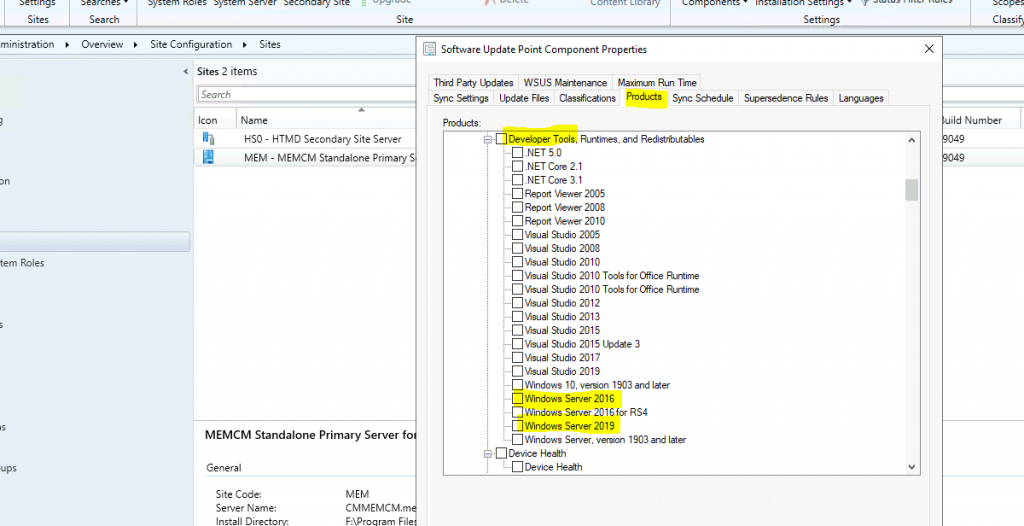Open the Classifications tab

[x=587, y=98]
